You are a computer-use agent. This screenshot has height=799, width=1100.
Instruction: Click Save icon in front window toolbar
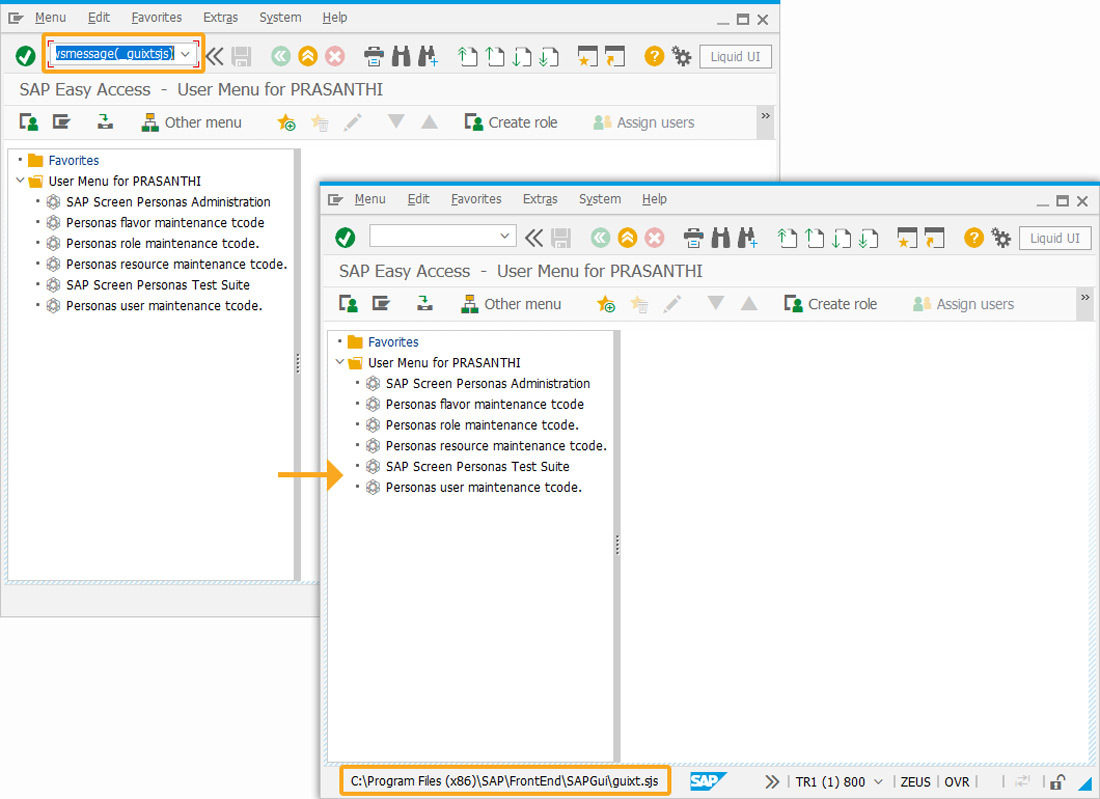point(561,238)
